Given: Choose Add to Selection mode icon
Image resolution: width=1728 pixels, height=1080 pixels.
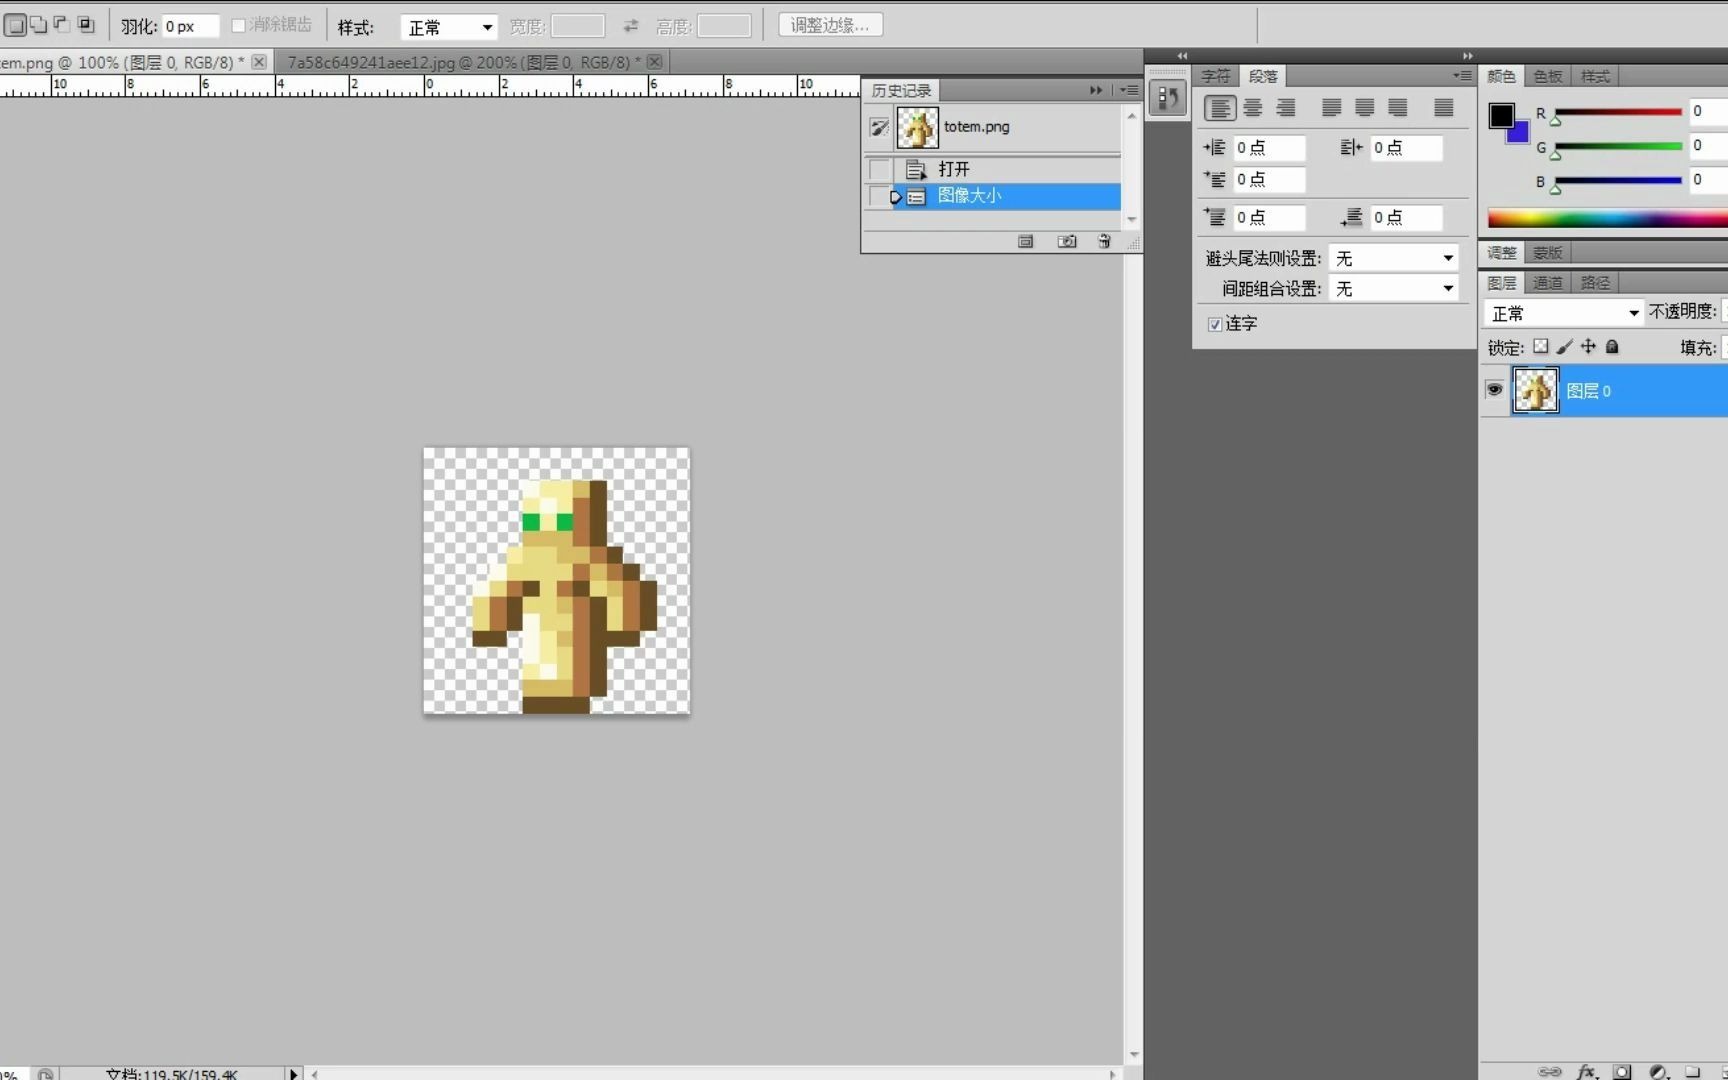Looking at the screenshot, I should click(38, 25).
